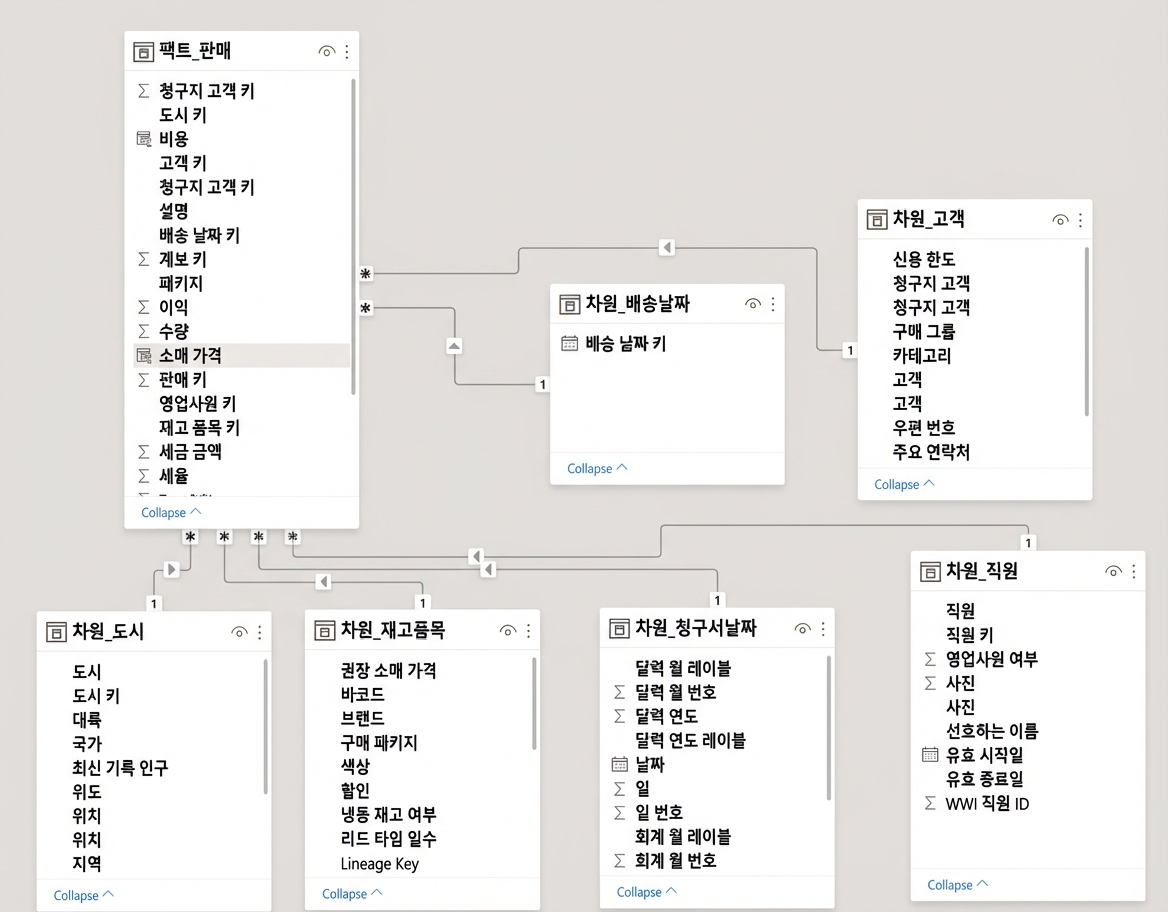1168x912 pixels.
Task: Select filter direction arrow on 차원_배송날짜 relationship
Action: click(x=454, y=346)
